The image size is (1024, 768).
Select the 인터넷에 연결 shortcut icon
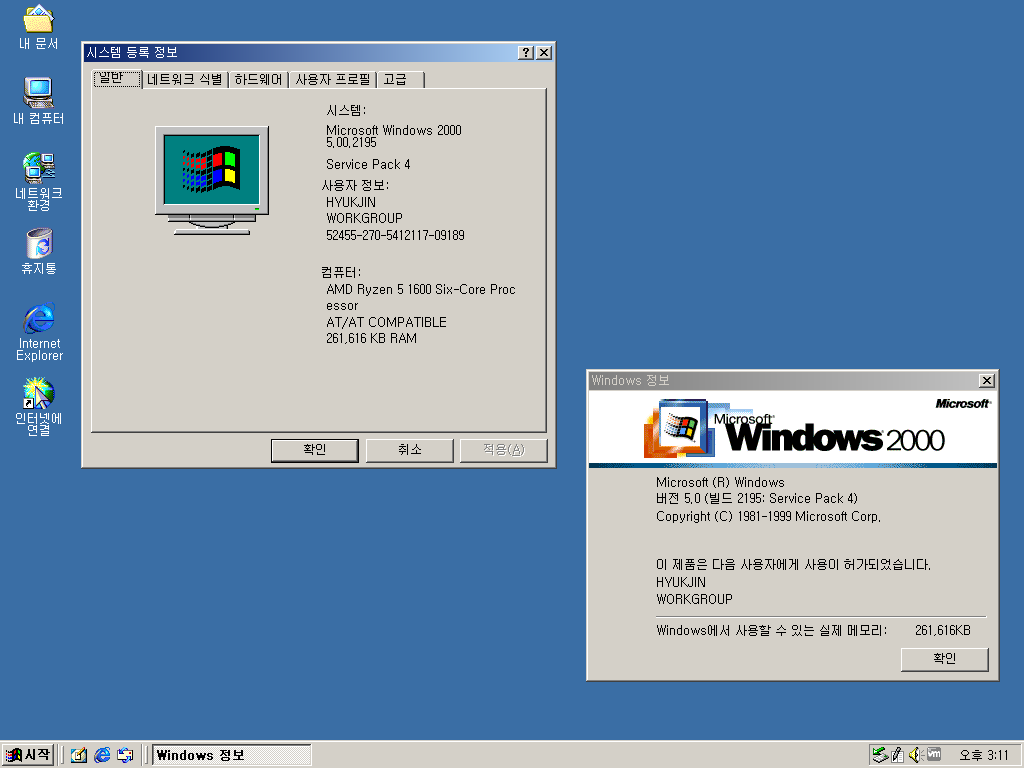39,407
